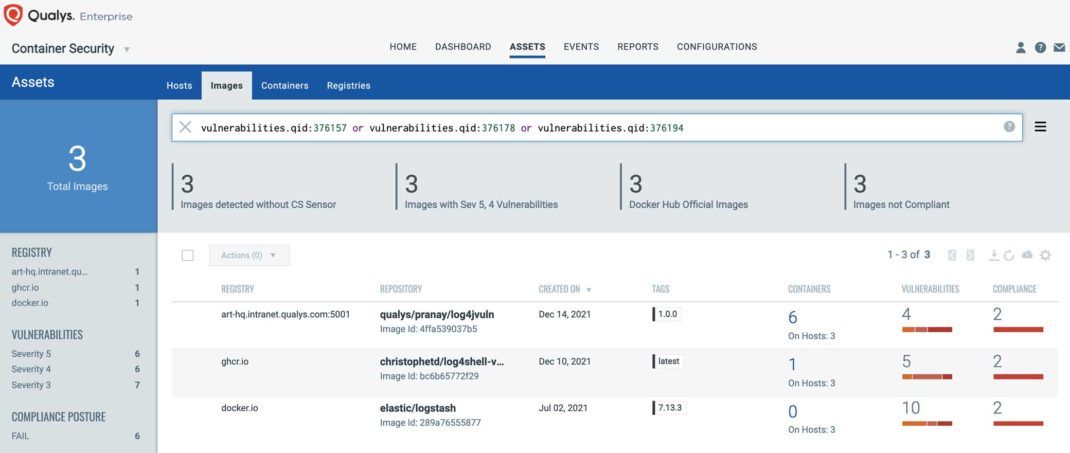
Task: Click log4jvuln red compliance bar
Action: click(1018, 330)
